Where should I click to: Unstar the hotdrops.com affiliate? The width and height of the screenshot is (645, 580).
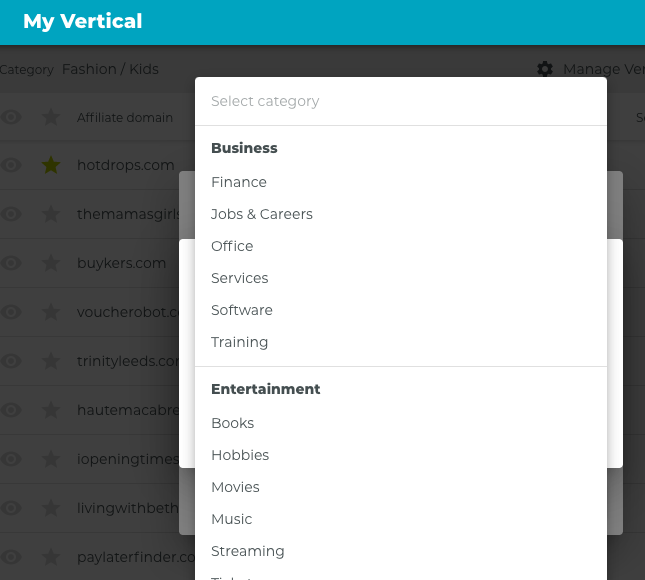51,166
